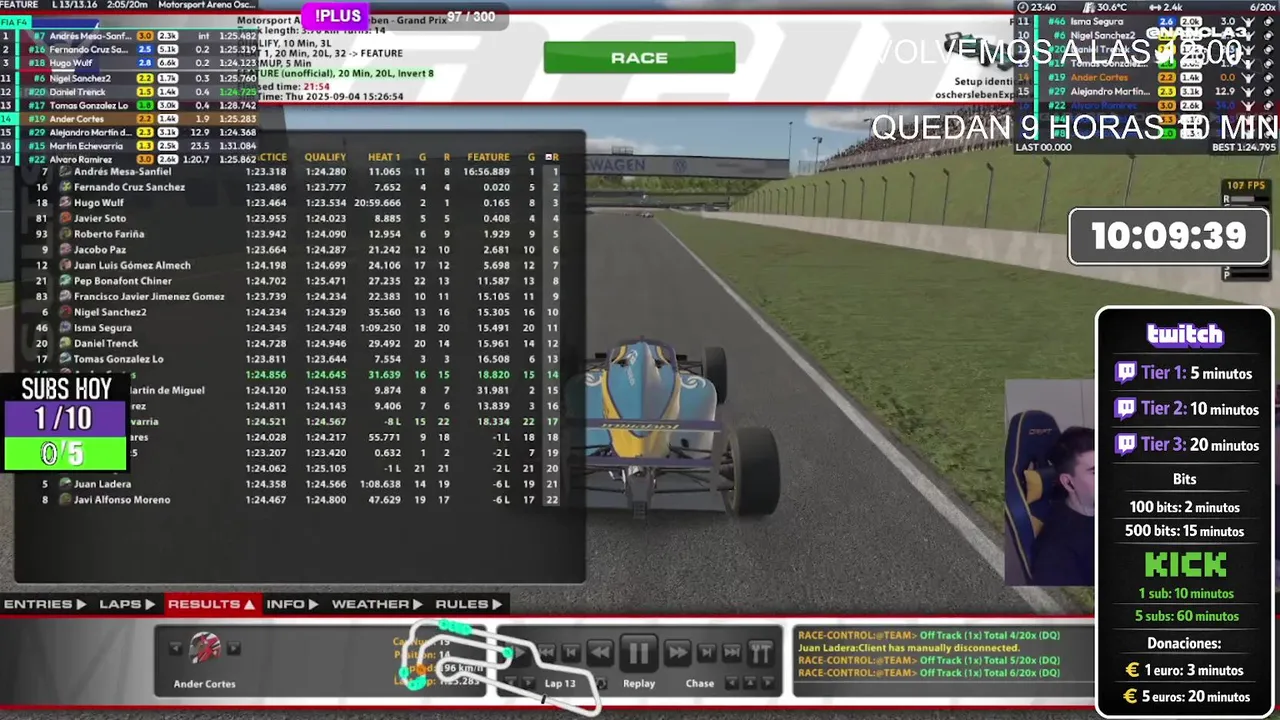Image resolution: width=1280 pixels, height=720 pixels.
Task: Step replay to next frame marker
Action: pyautogui.click(x=706, y=652)
